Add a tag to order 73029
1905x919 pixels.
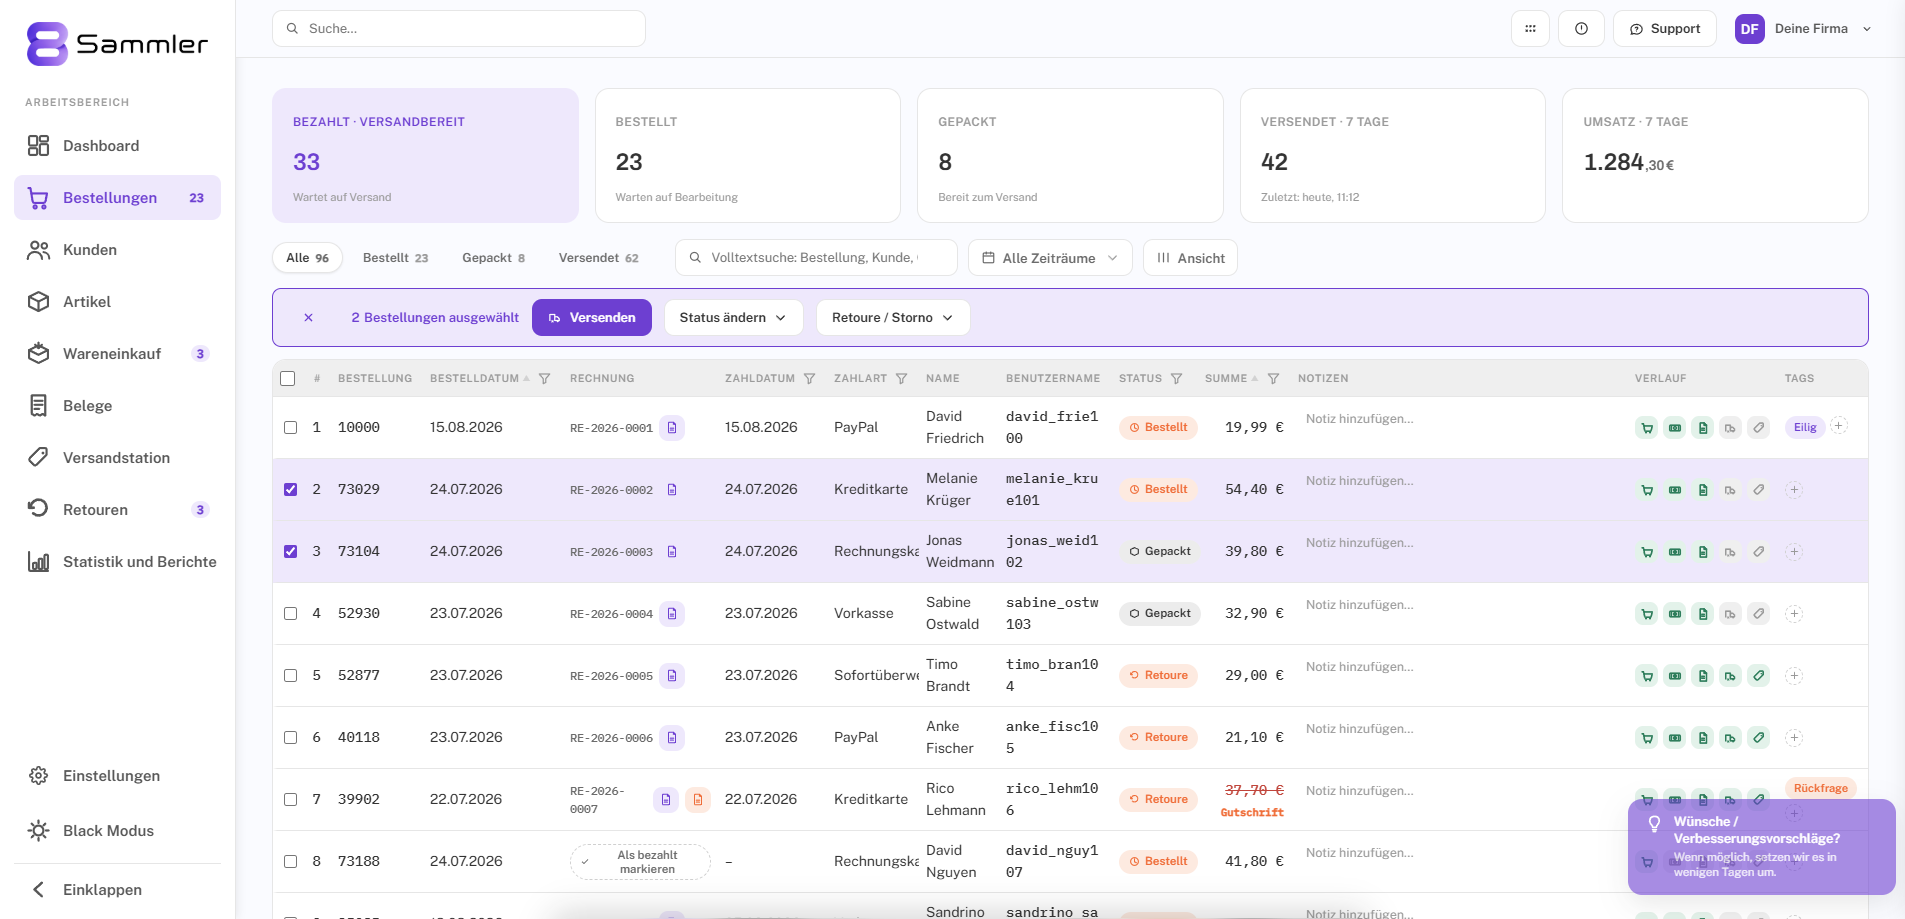1794,490
